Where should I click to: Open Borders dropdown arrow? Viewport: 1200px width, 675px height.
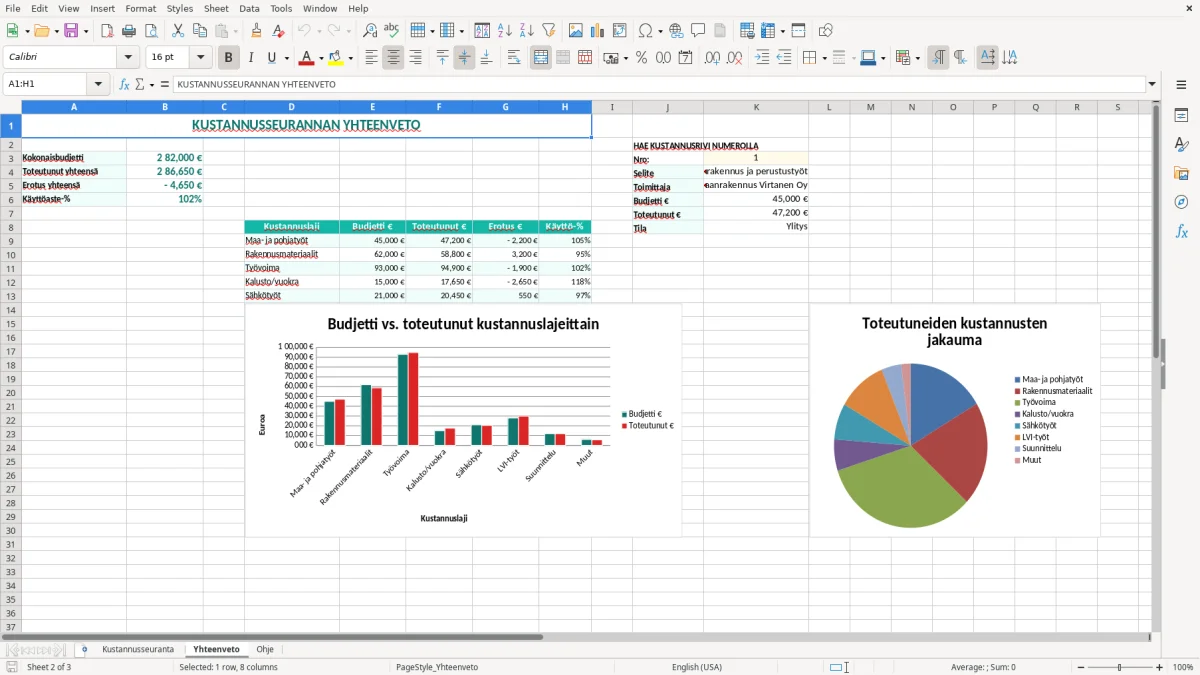tap(824, 58)
